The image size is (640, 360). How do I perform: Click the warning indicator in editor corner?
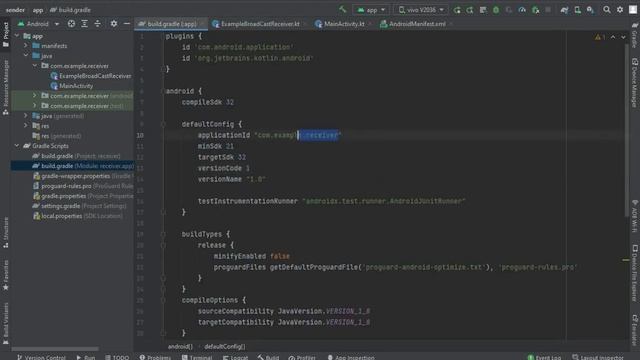coord(600,37)
